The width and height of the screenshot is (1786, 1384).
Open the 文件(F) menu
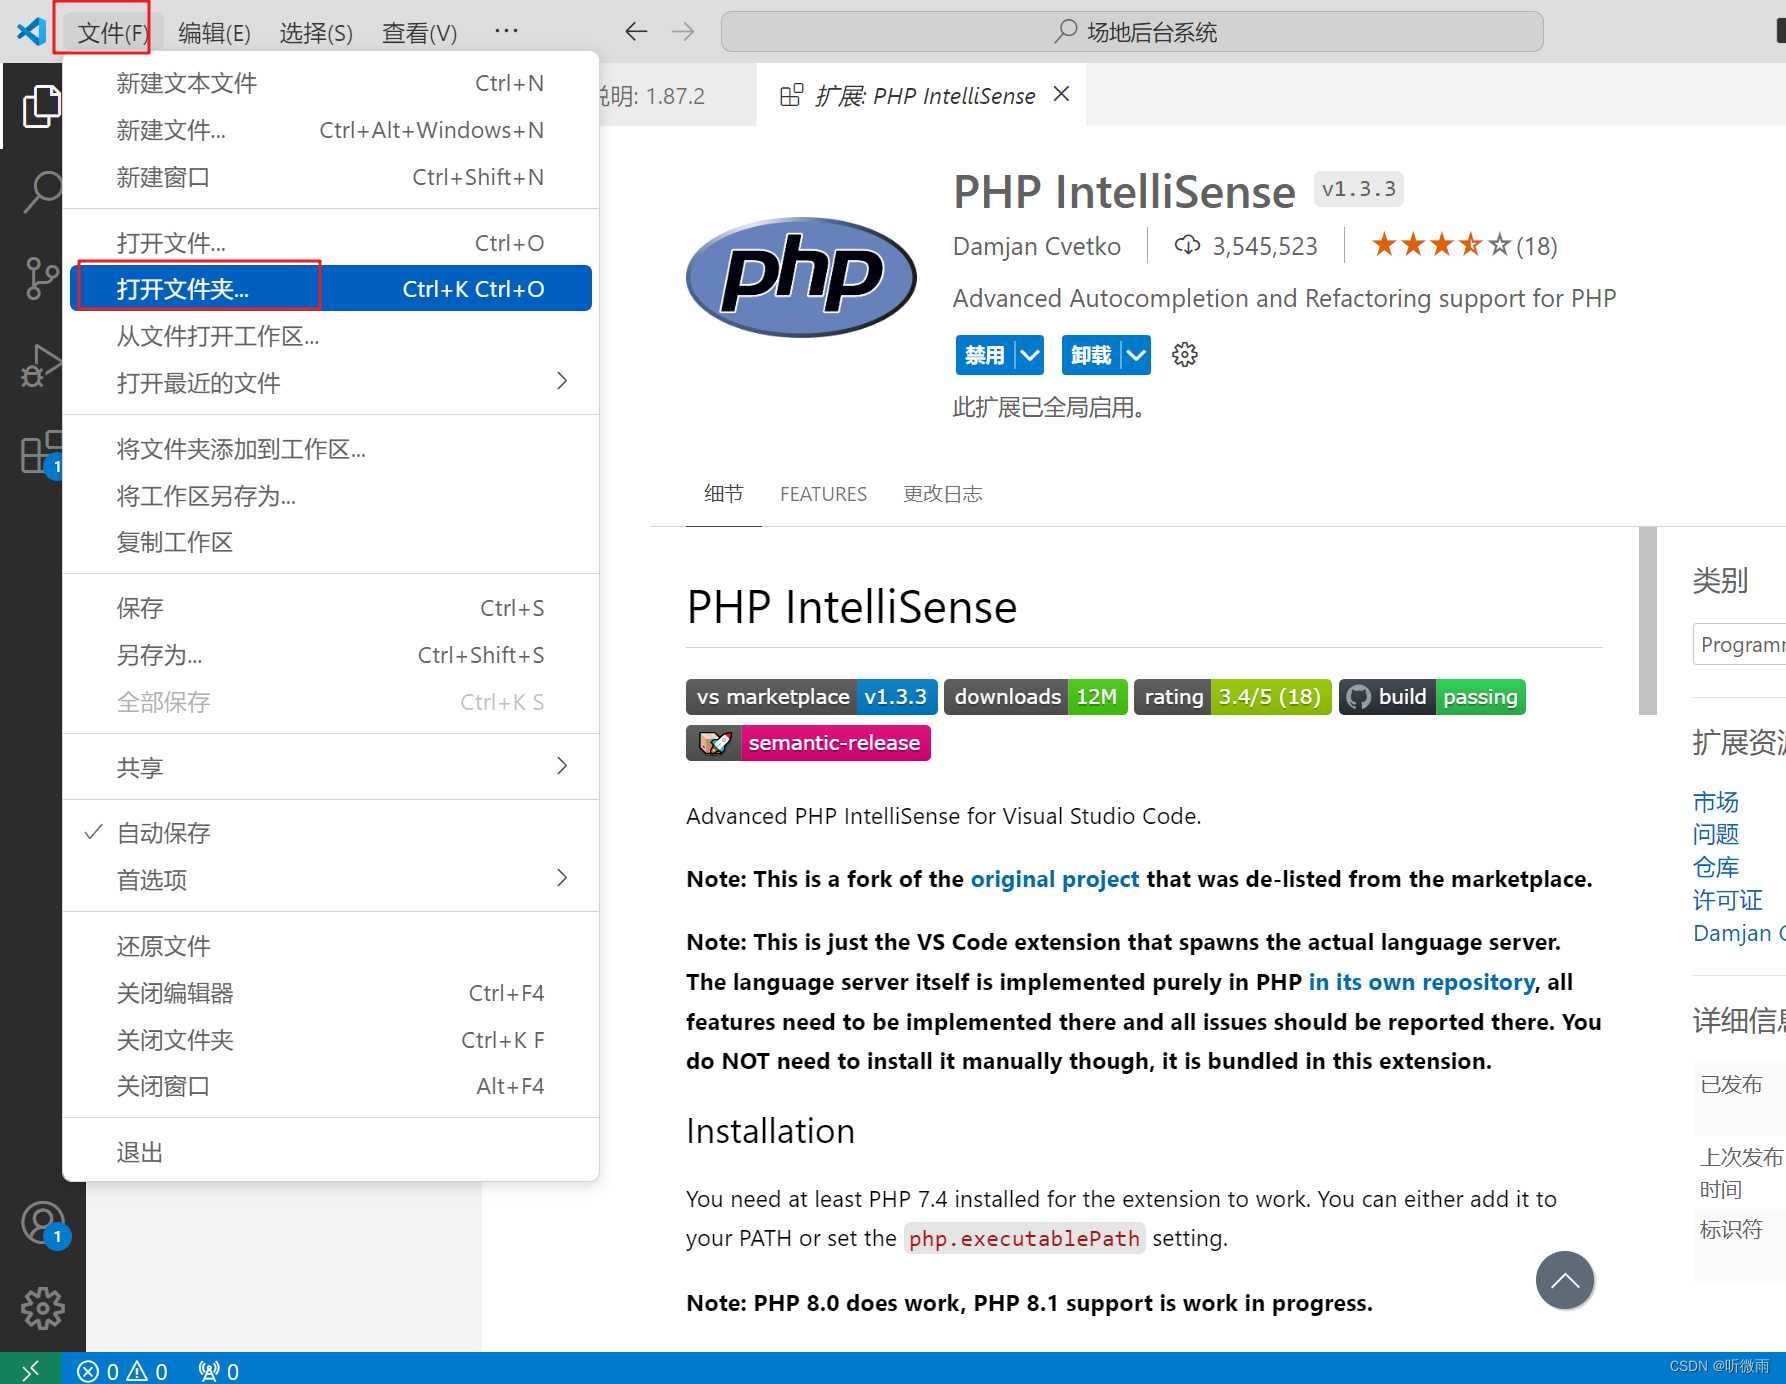112,33
